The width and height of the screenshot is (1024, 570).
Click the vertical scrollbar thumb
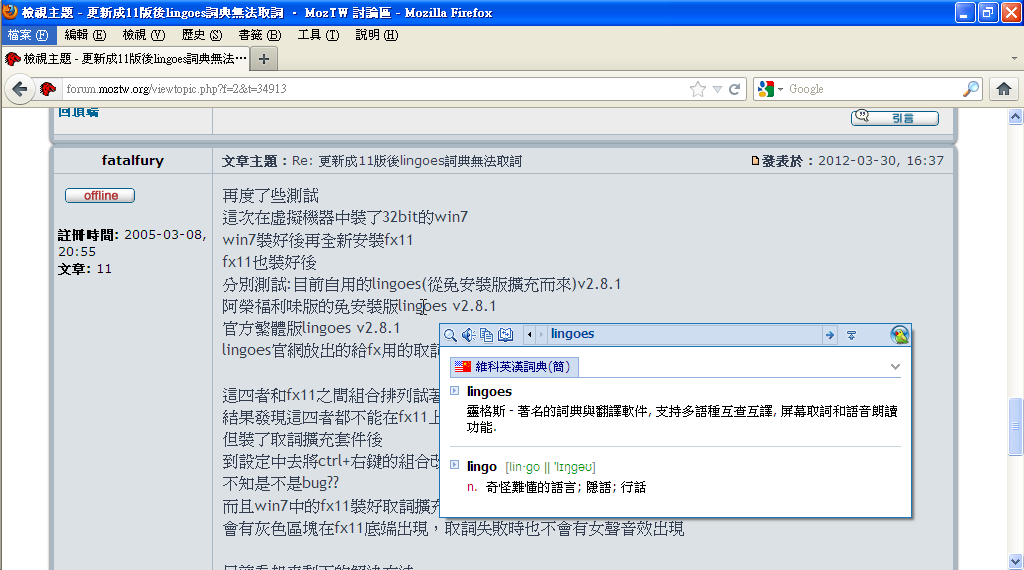point(1015,426)
